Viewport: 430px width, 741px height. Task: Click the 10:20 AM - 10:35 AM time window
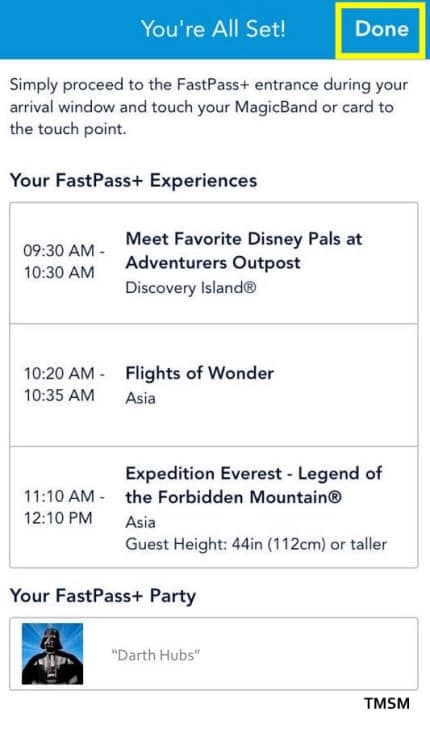coord(64,384)
